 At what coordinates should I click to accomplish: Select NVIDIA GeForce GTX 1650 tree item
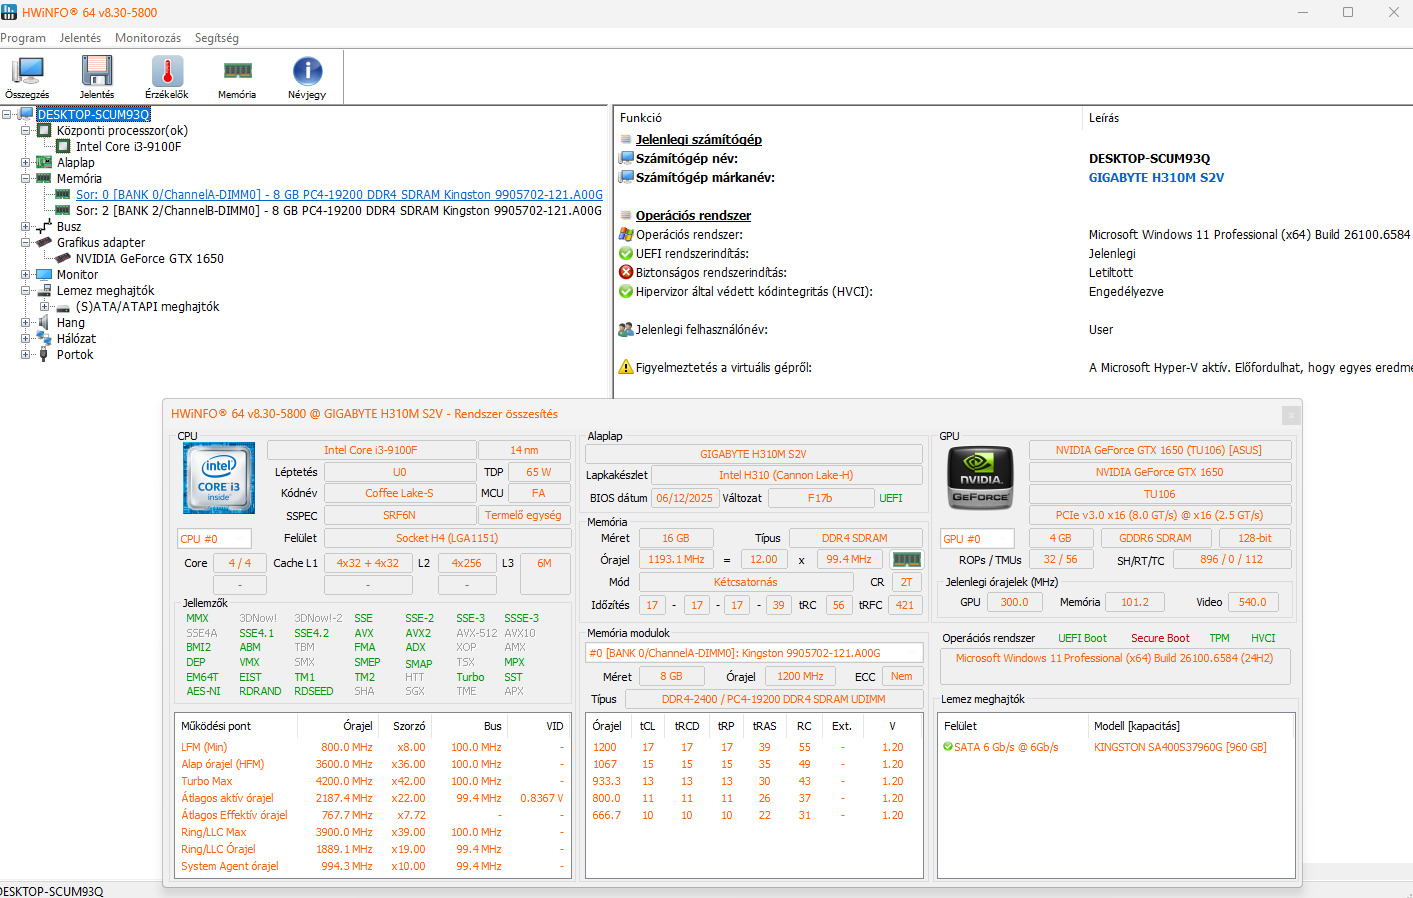[150, 258]
